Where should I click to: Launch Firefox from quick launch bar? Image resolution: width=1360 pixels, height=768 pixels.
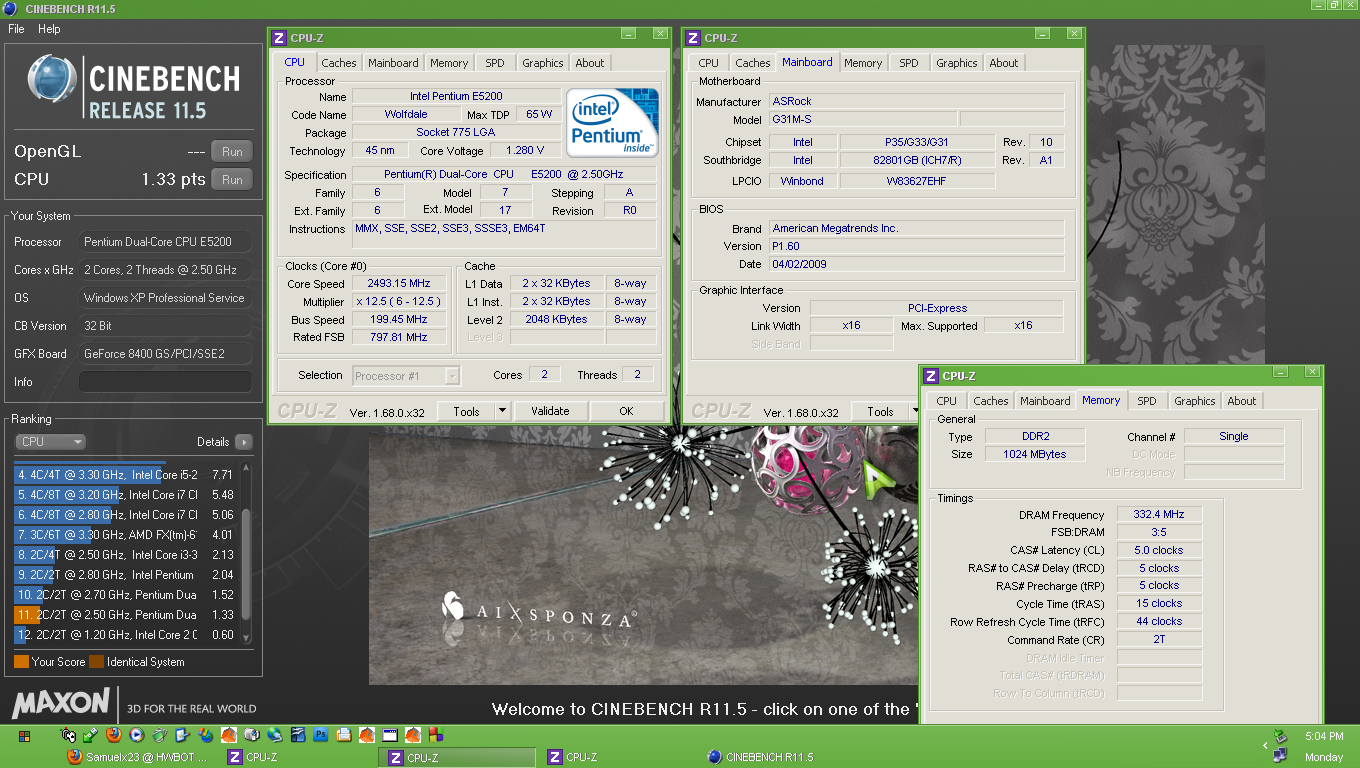(113, 735)
